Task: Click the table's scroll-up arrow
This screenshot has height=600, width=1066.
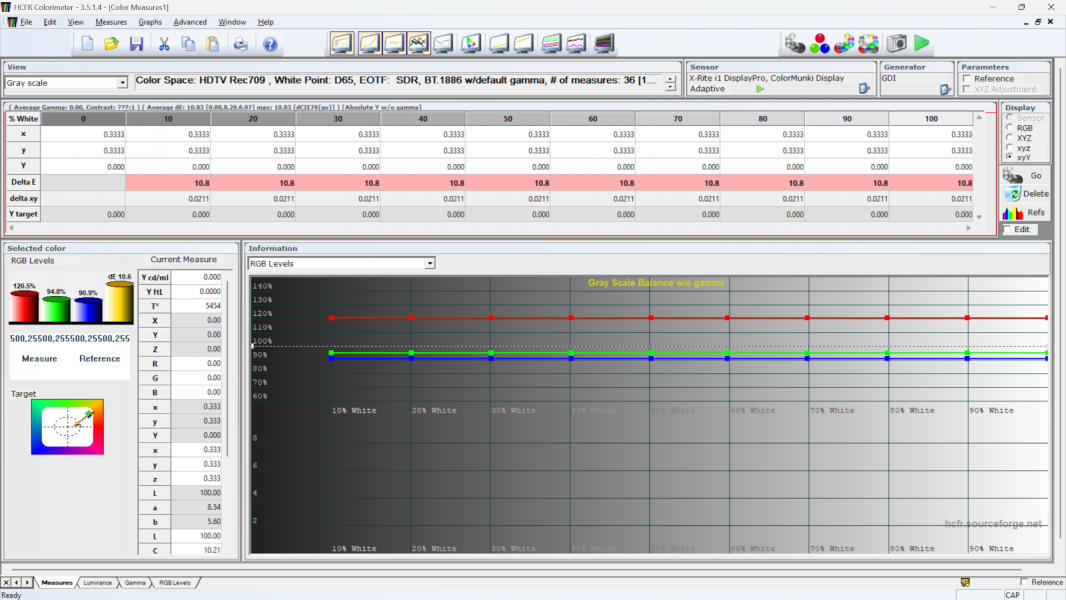Action: pos(979,118)
